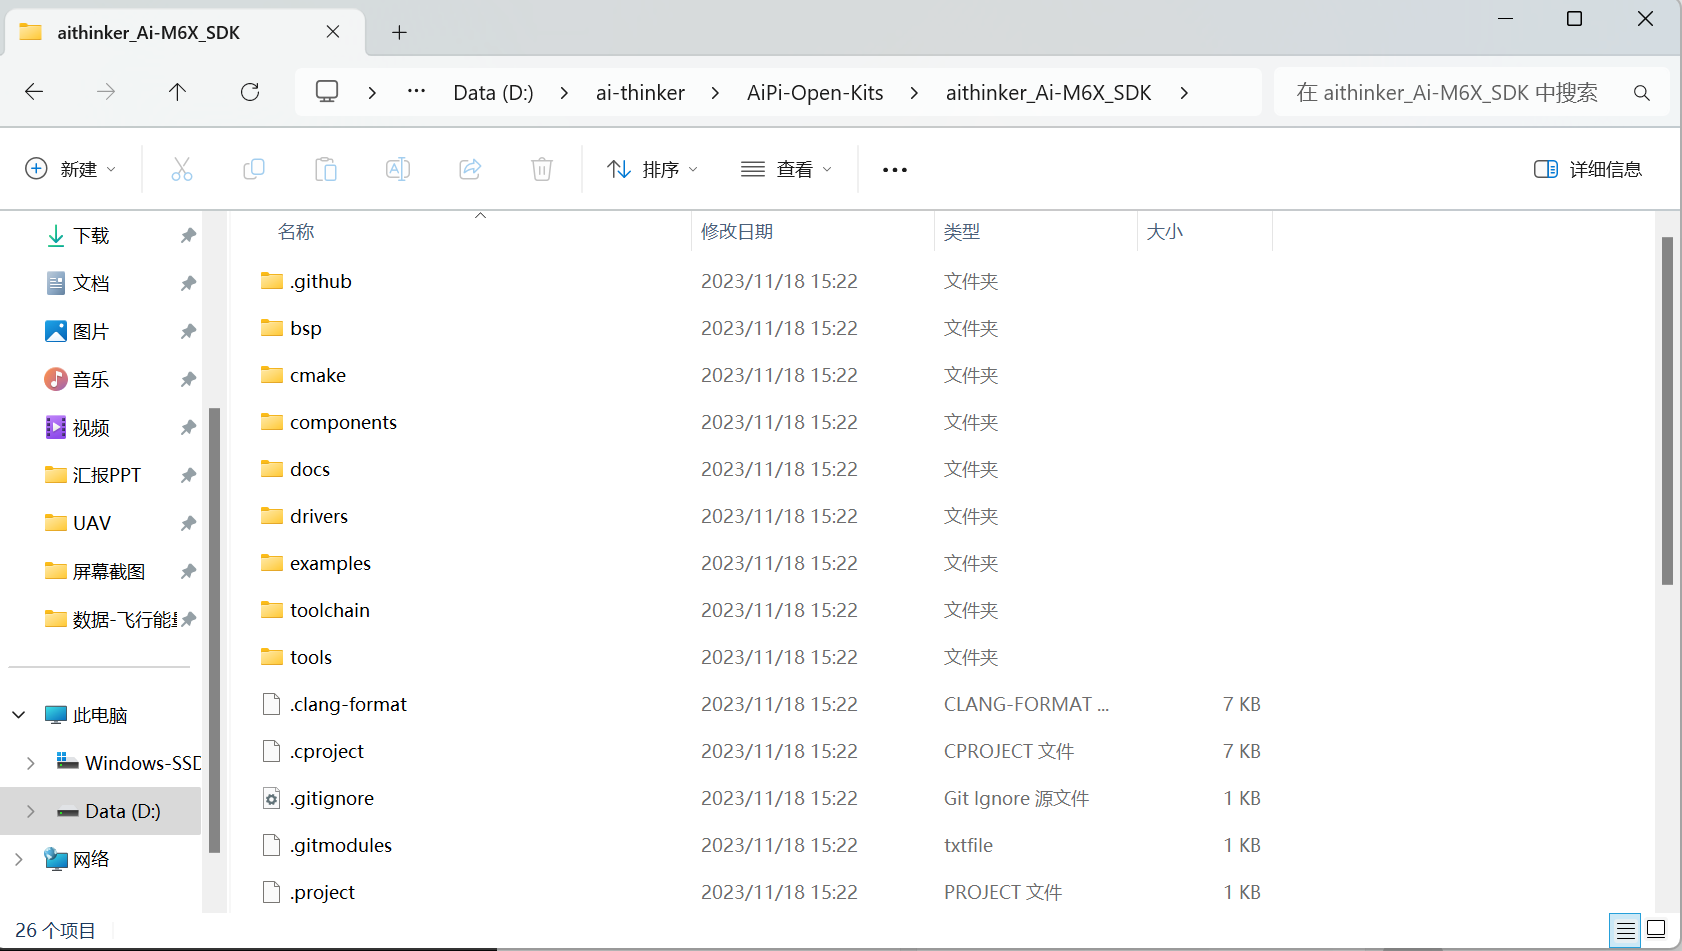Select Data (D:) in navigation tree
The width and height of the screenshot is (1682, 951).
(x=101, y=811)
